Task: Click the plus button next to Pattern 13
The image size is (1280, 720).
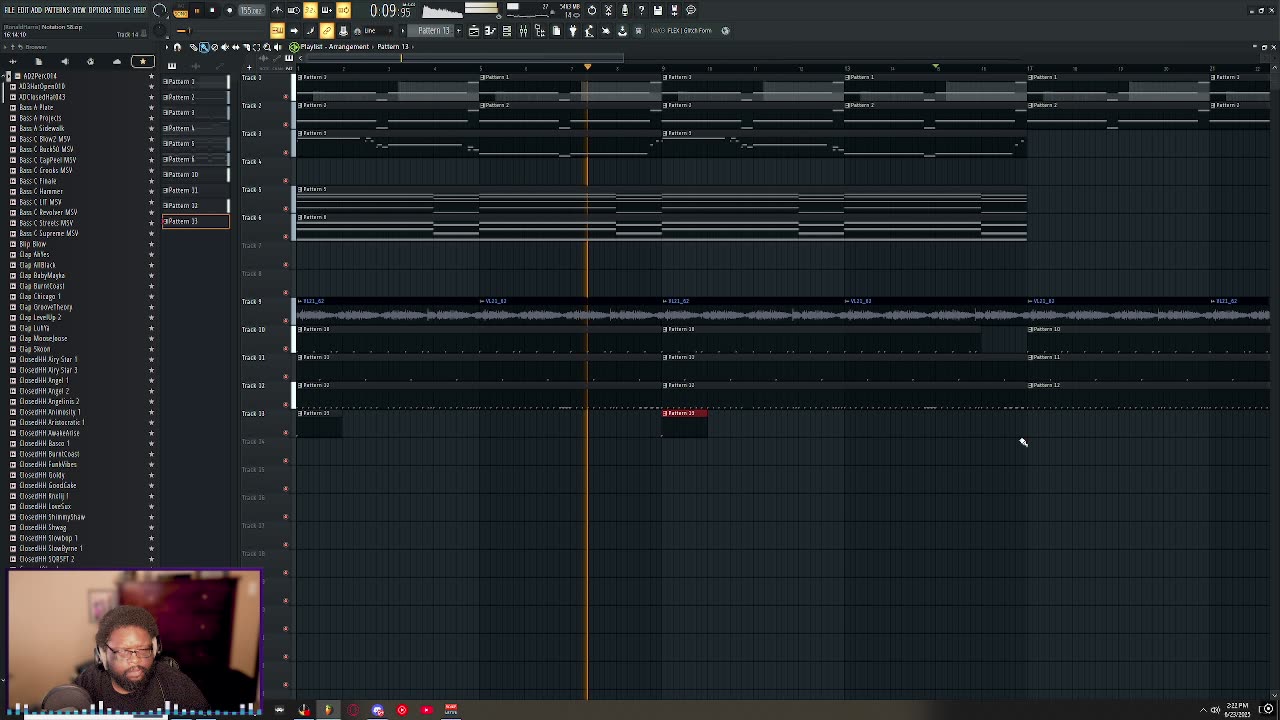Action: (459, 30)
